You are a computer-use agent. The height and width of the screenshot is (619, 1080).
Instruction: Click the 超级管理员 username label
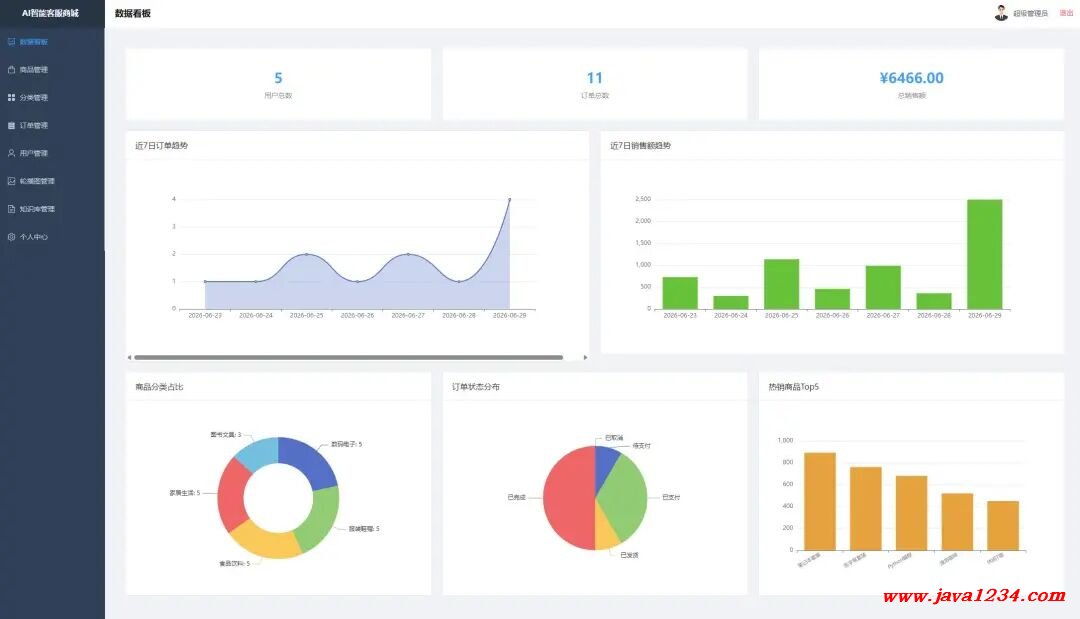[x=1030, y=14]
